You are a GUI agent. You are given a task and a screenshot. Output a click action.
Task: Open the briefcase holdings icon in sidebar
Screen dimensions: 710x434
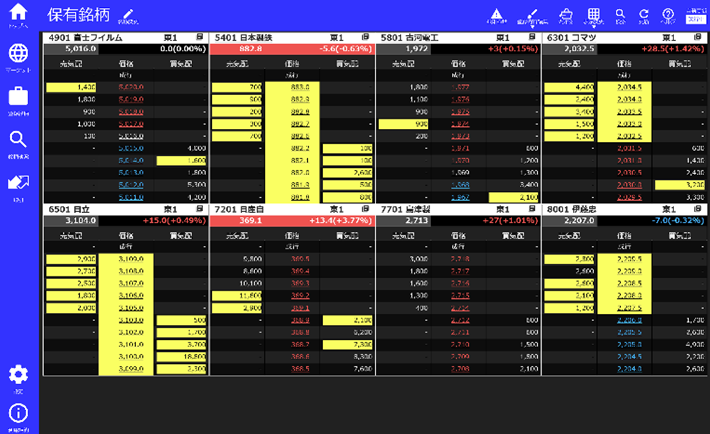click(18, 96)
